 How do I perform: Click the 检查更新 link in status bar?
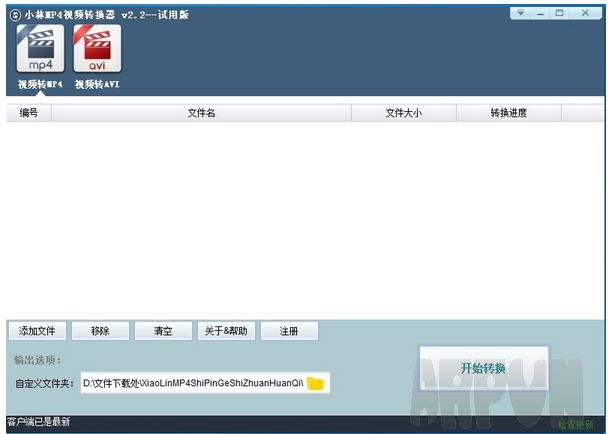pyautogui.click(x=575, y=424)
